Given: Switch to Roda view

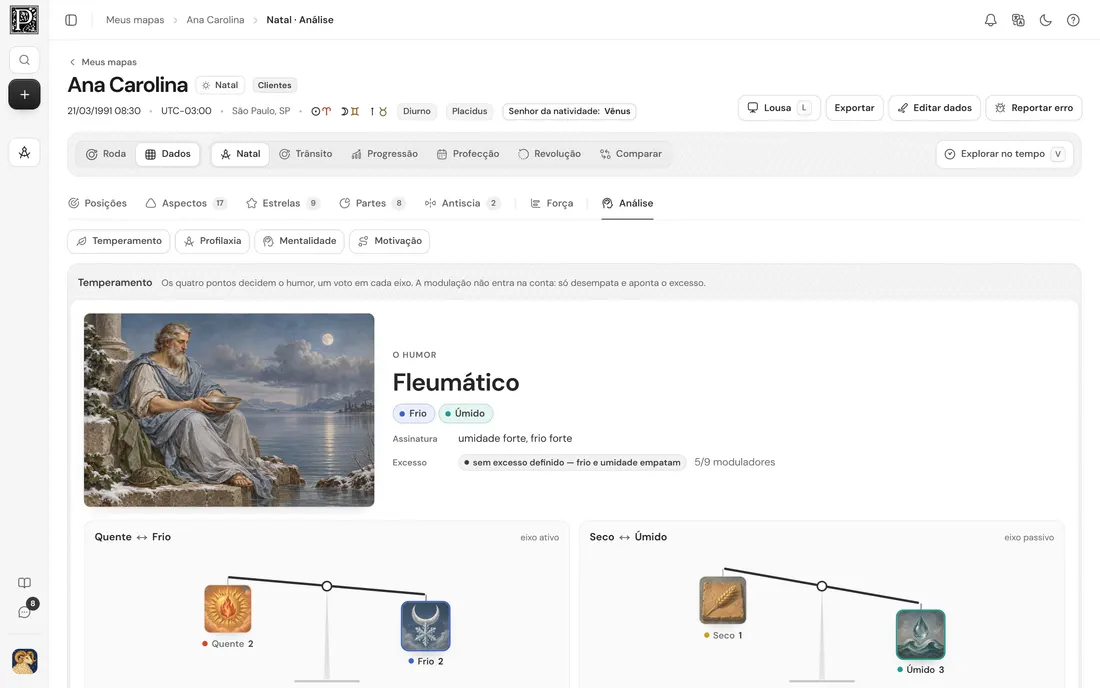Looking at the screenshot, I should pyautogui.click(x=106, y=154).
